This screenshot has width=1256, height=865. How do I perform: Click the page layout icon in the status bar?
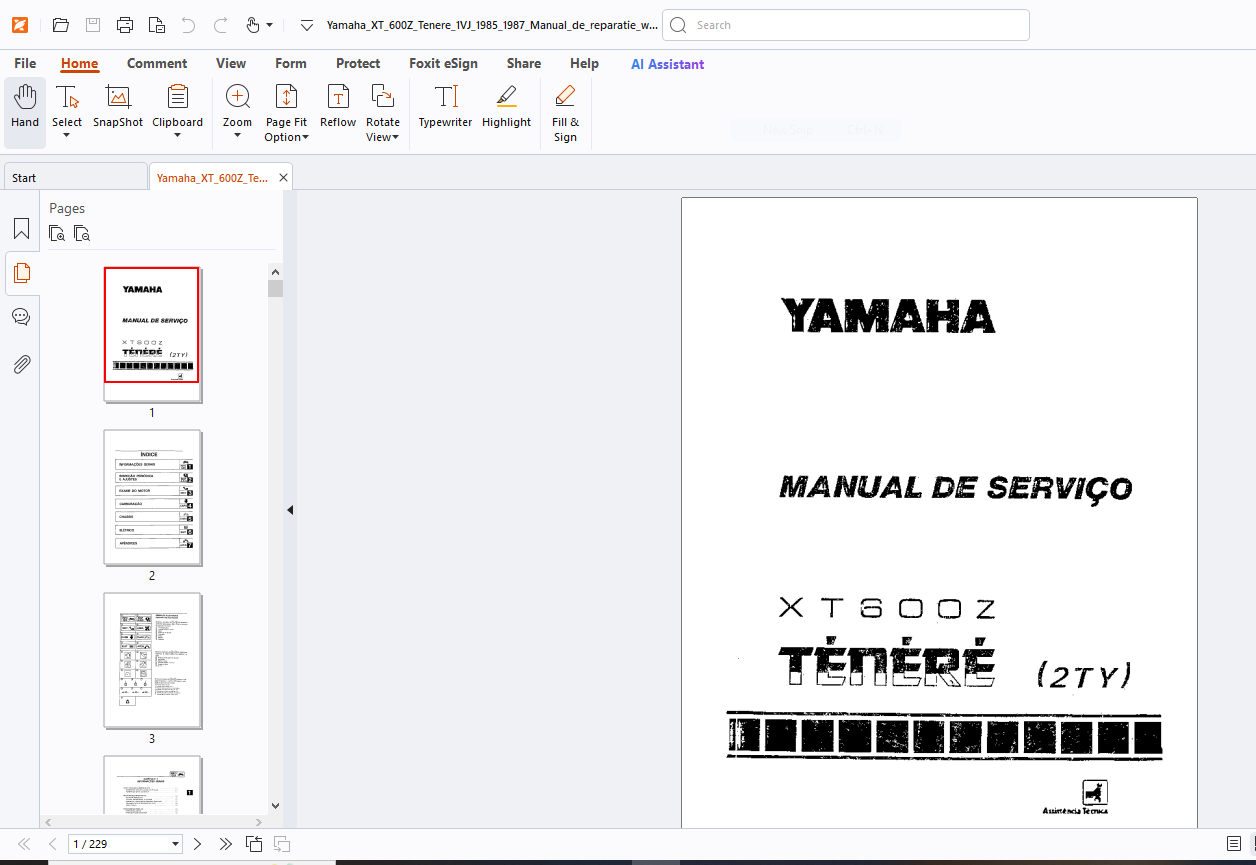coord(1234,844)
